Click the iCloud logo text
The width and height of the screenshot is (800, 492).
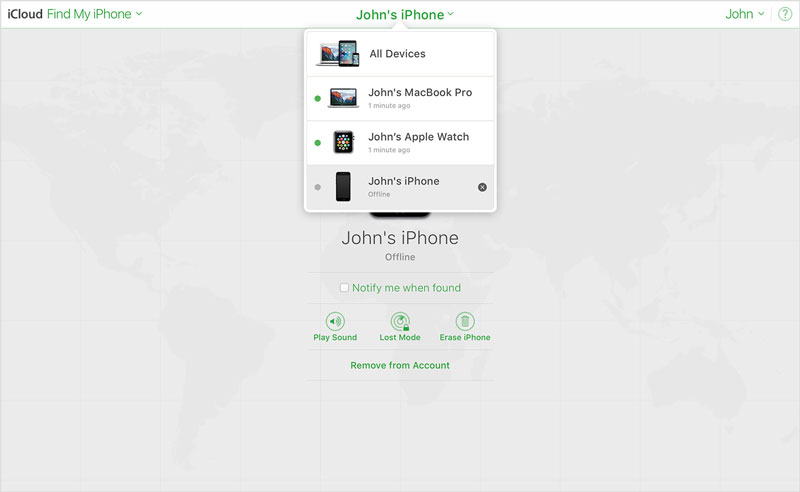(25, 14)
